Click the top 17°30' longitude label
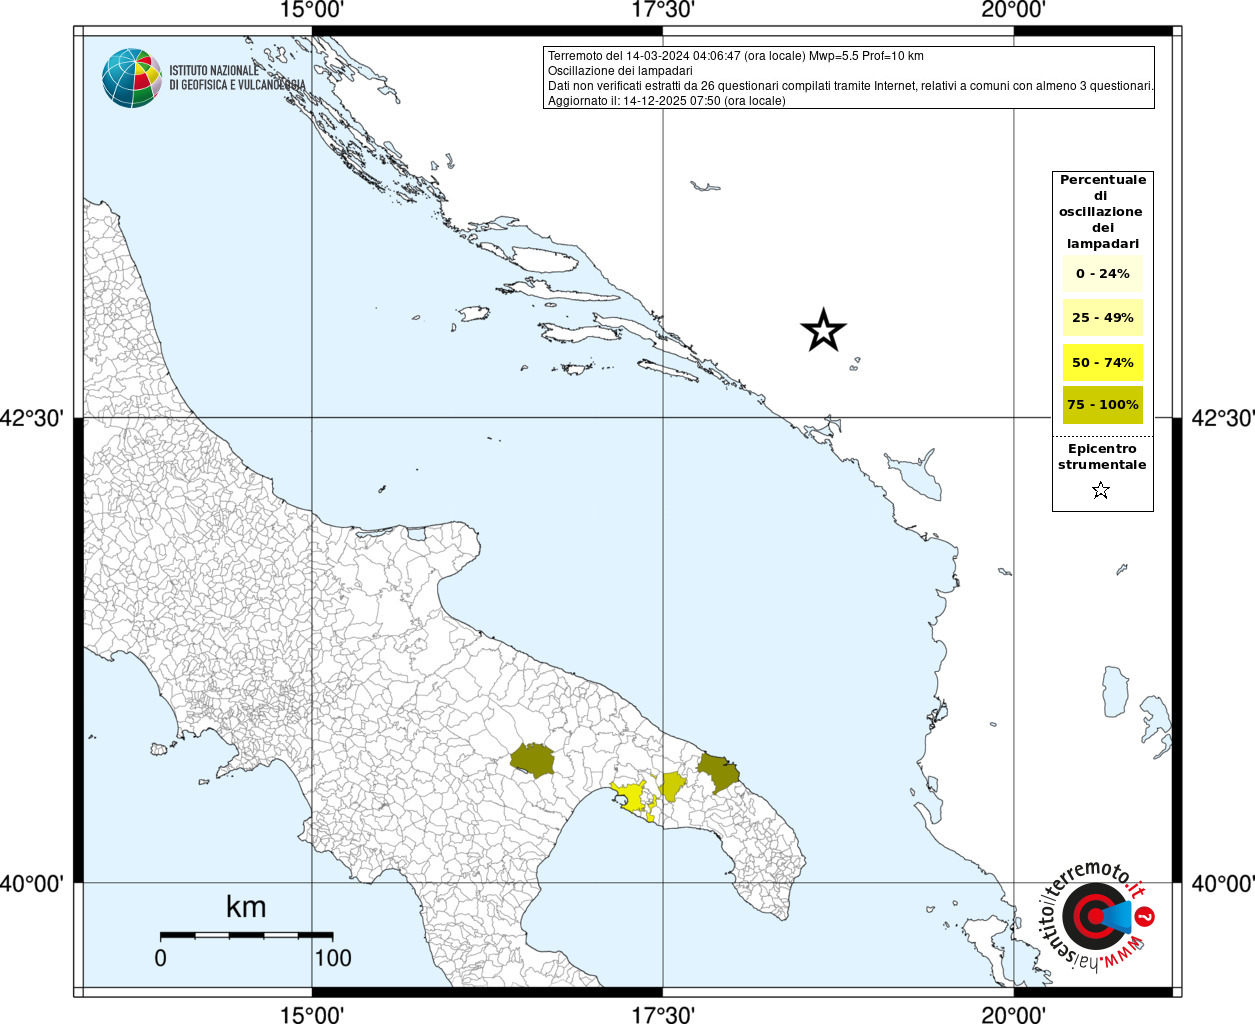1255x1024 pixels. (x=662, y=10)
